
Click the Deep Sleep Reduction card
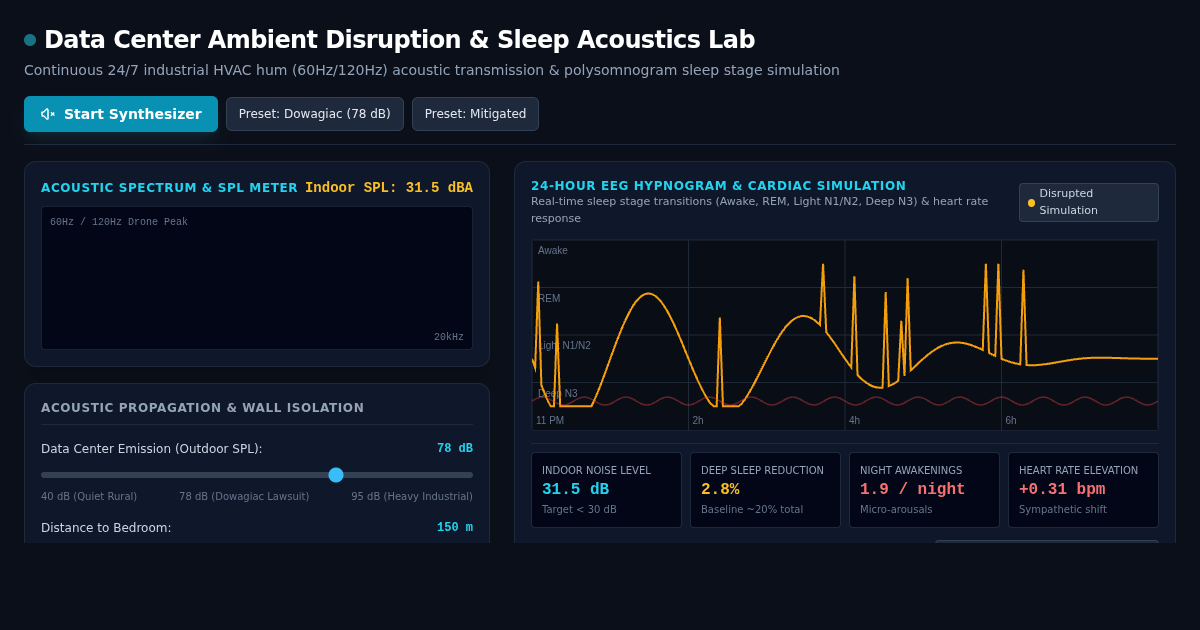tap(765, 490)
